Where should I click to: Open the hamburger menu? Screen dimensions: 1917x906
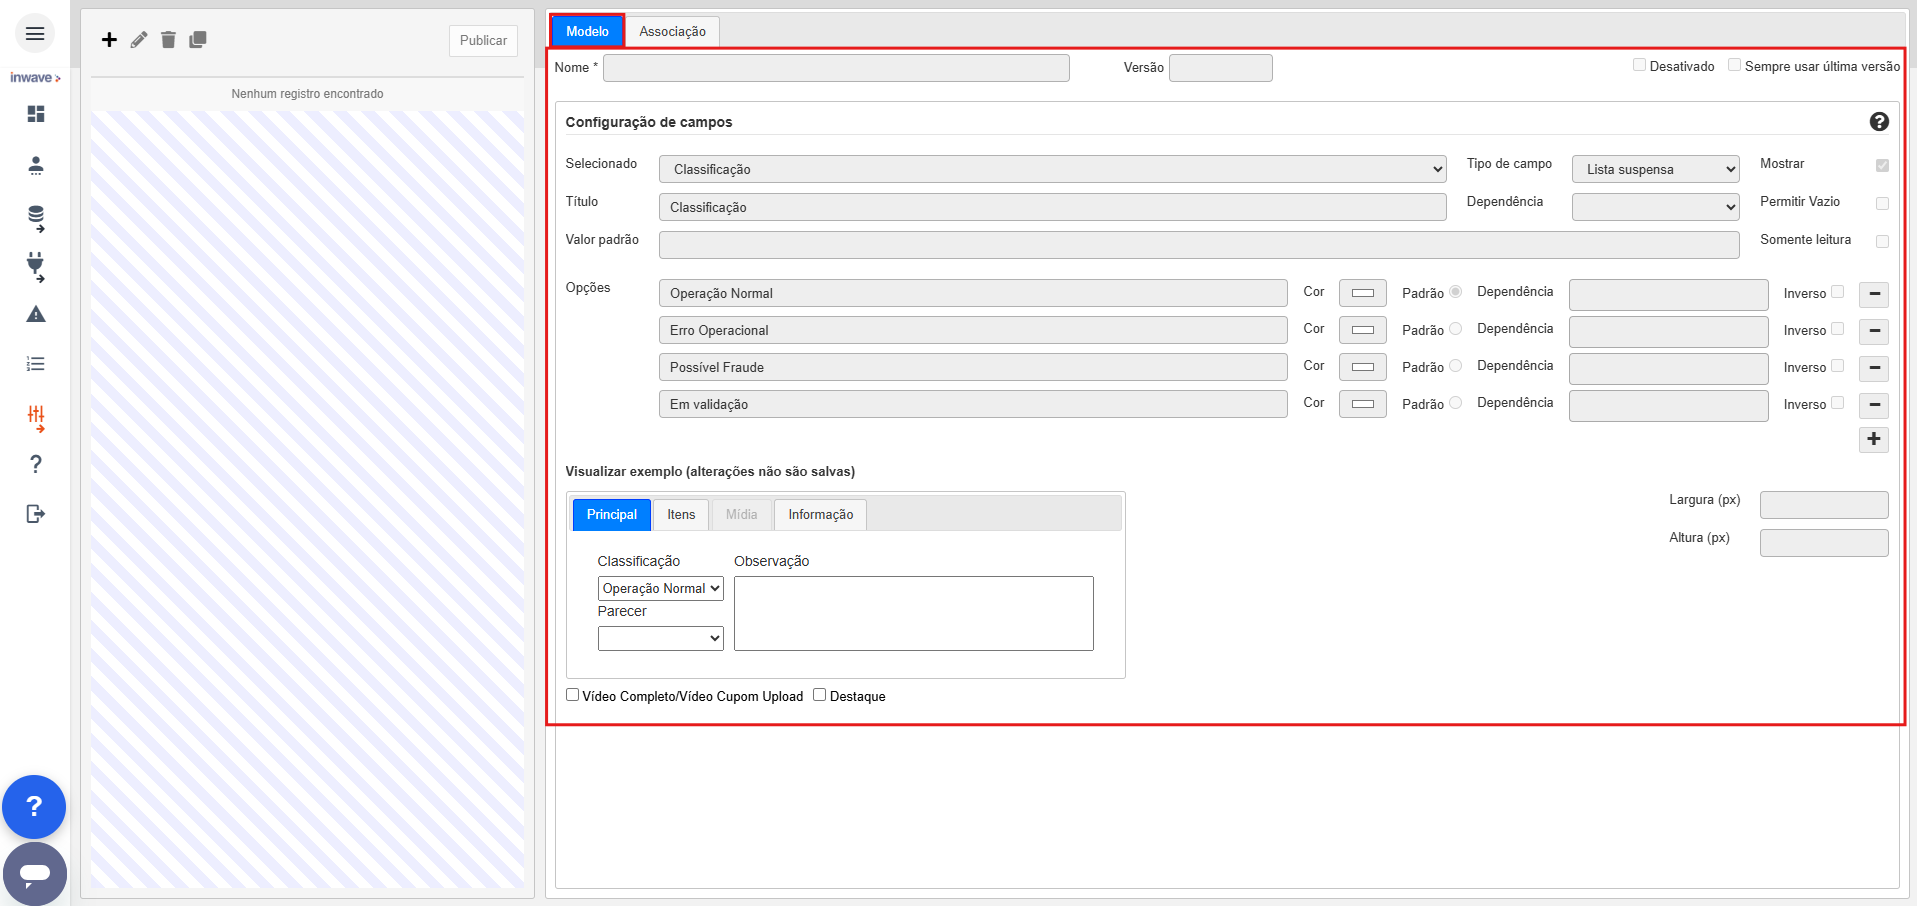tap(35, 34)
